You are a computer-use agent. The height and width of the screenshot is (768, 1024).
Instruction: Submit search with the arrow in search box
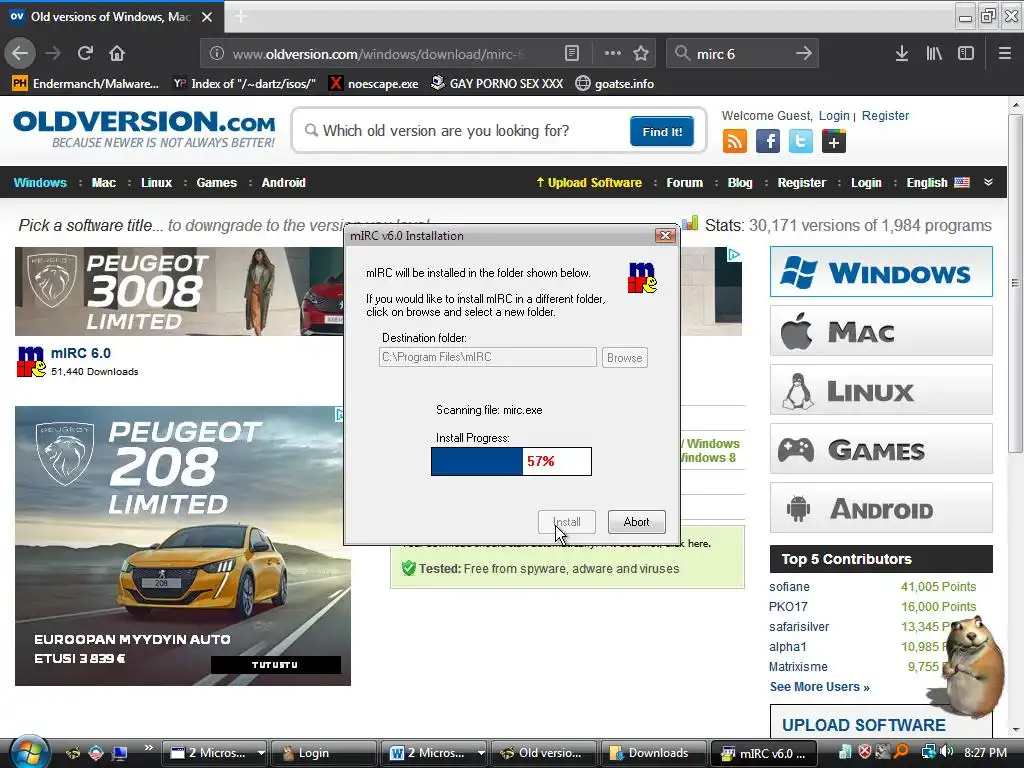click(803, 54)
